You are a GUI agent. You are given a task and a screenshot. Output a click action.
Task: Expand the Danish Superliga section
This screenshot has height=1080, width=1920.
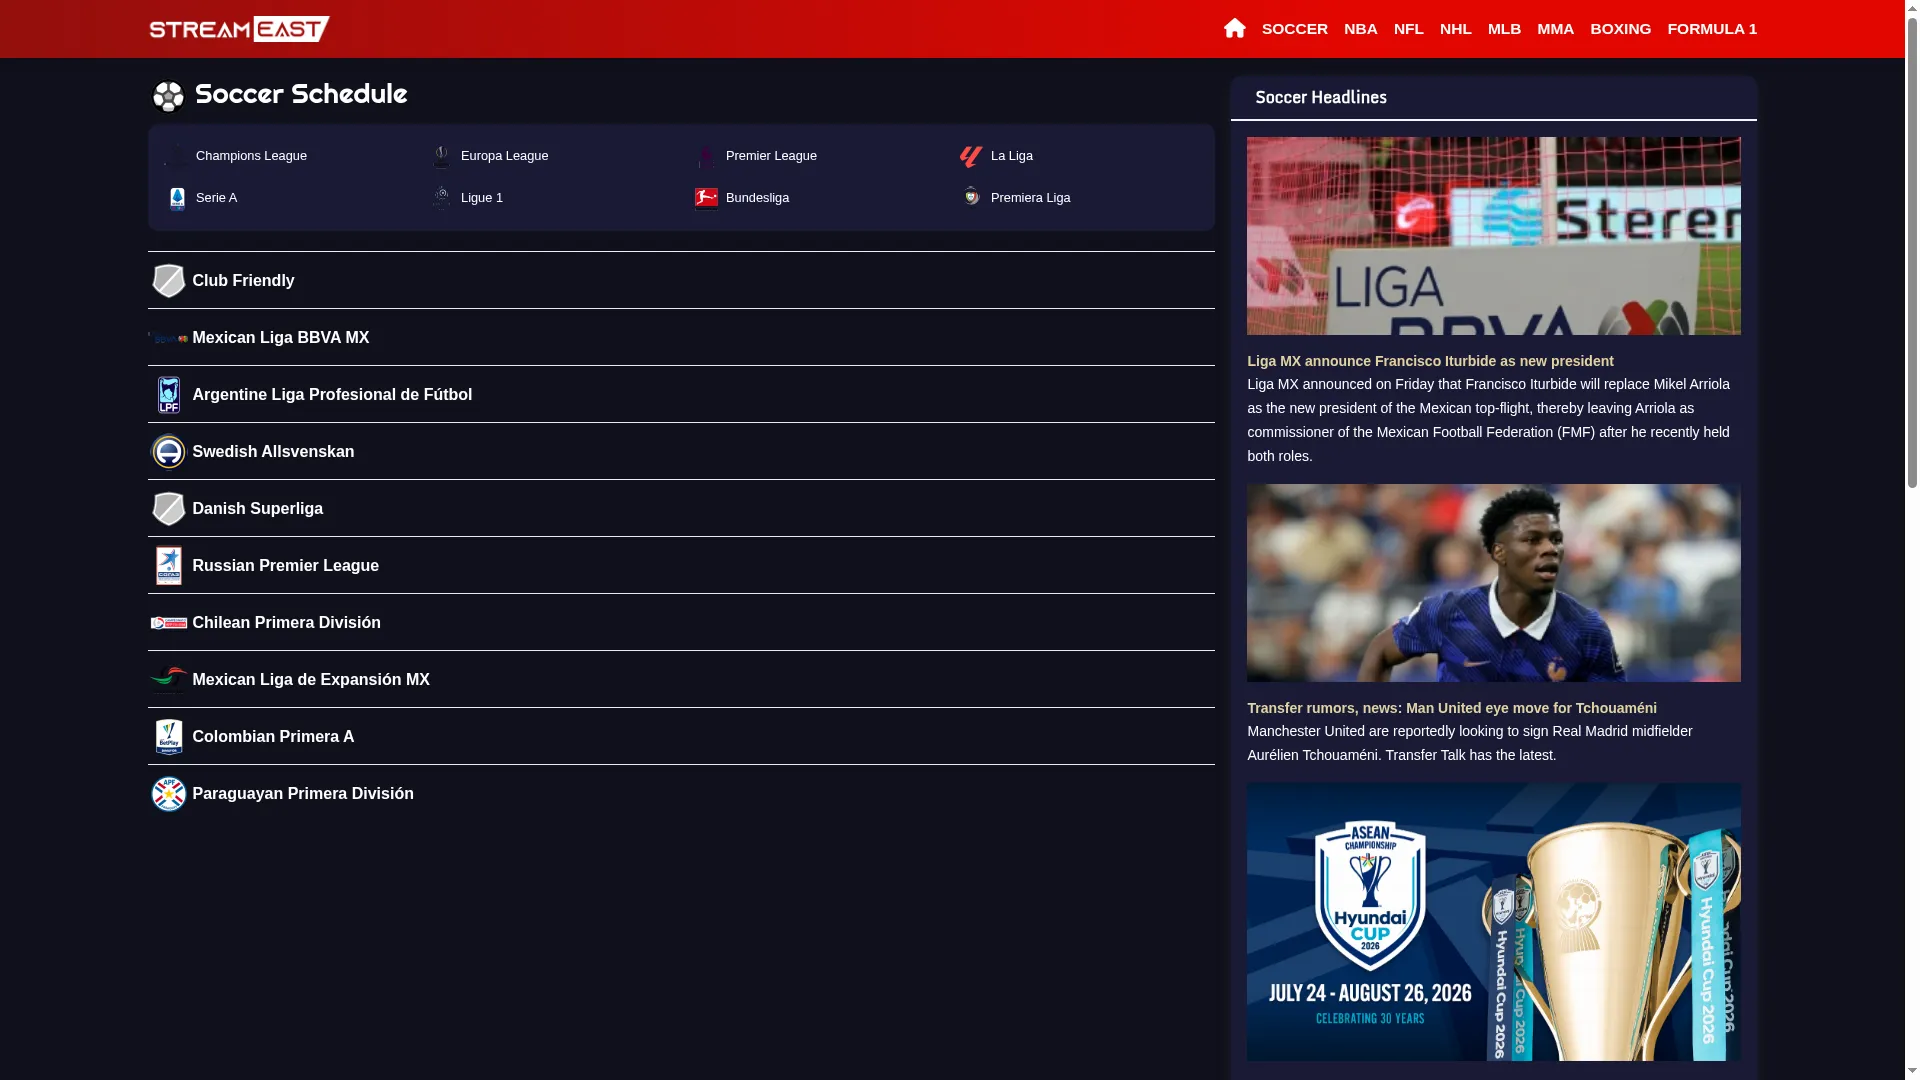(681, 509)
